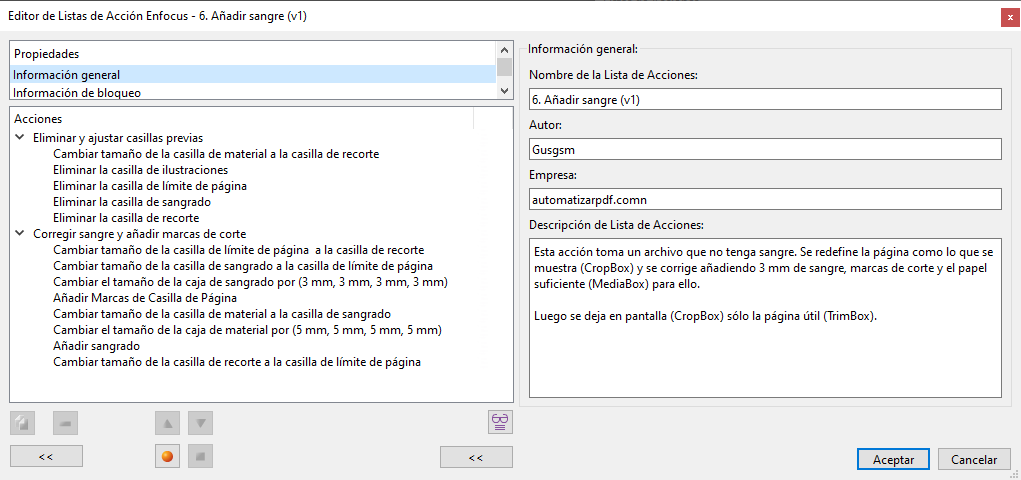Viewport: 1021px width, 480px height.
Task: Confirm with the Aceptar button
Action: click(x=893, y=459)
